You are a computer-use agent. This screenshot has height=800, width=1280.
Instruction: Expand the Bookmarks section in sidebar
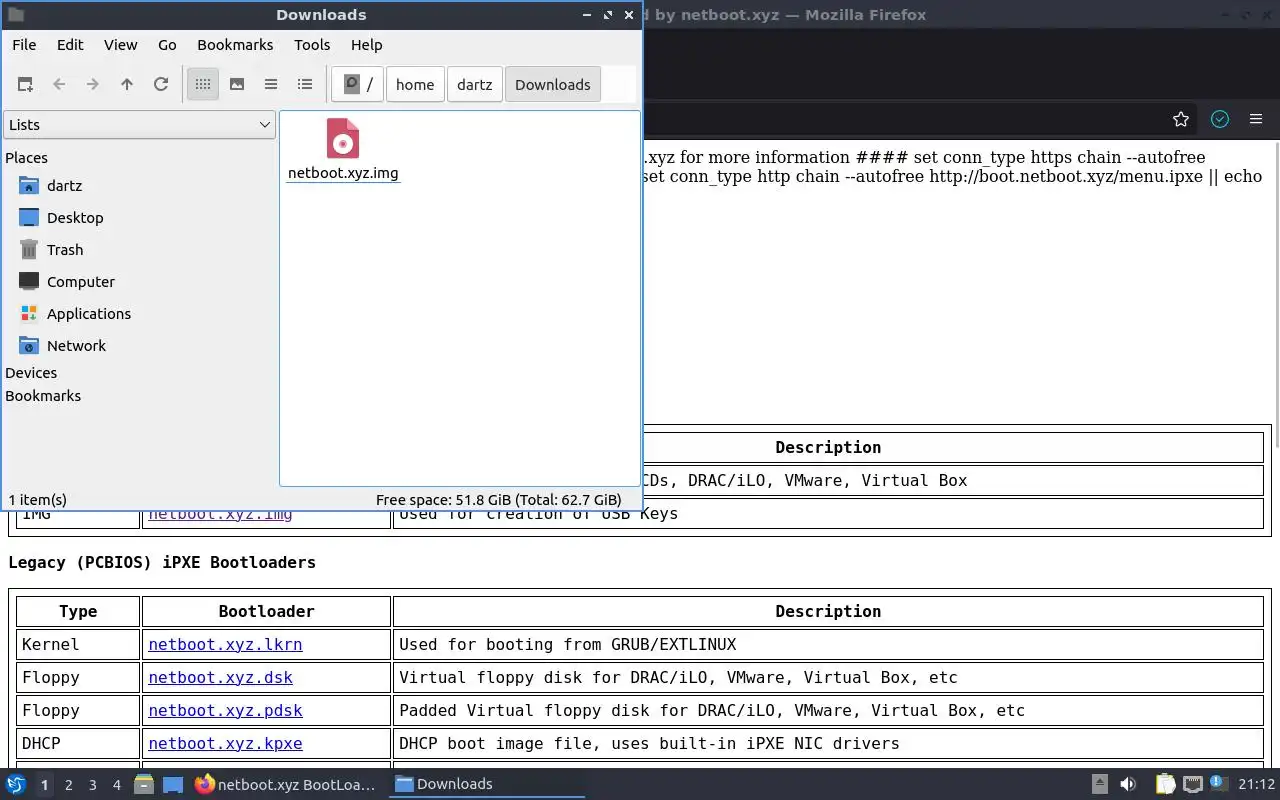pos(43,396)
